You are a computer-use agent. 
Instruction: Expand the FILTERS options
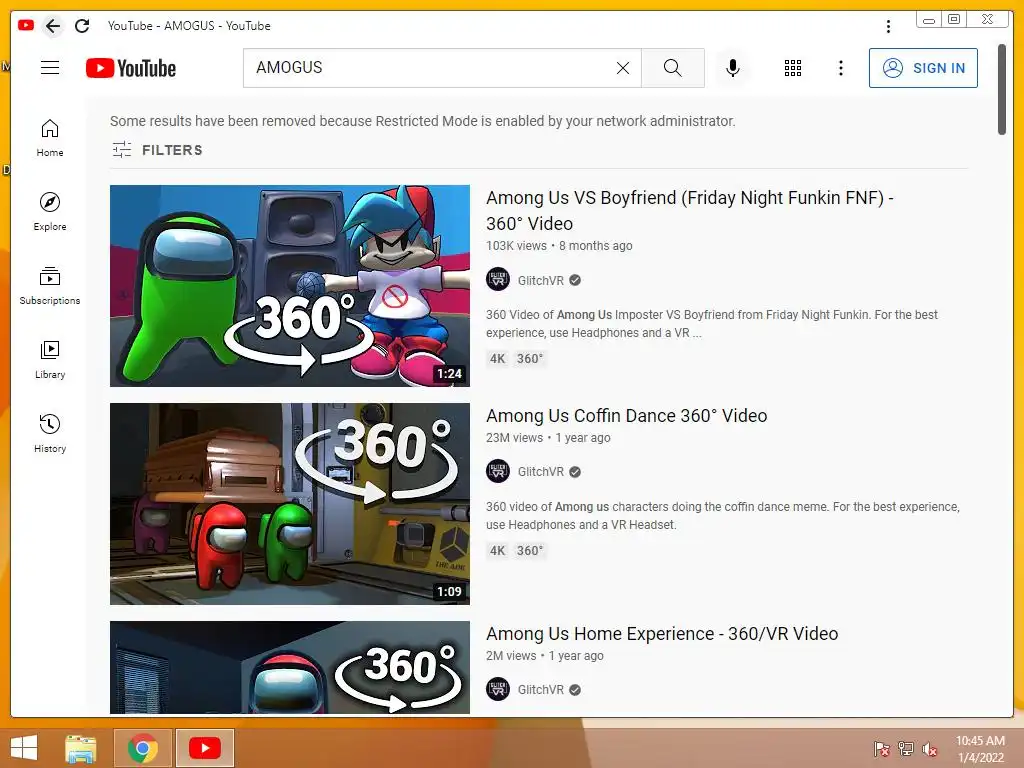click(157, 150)
